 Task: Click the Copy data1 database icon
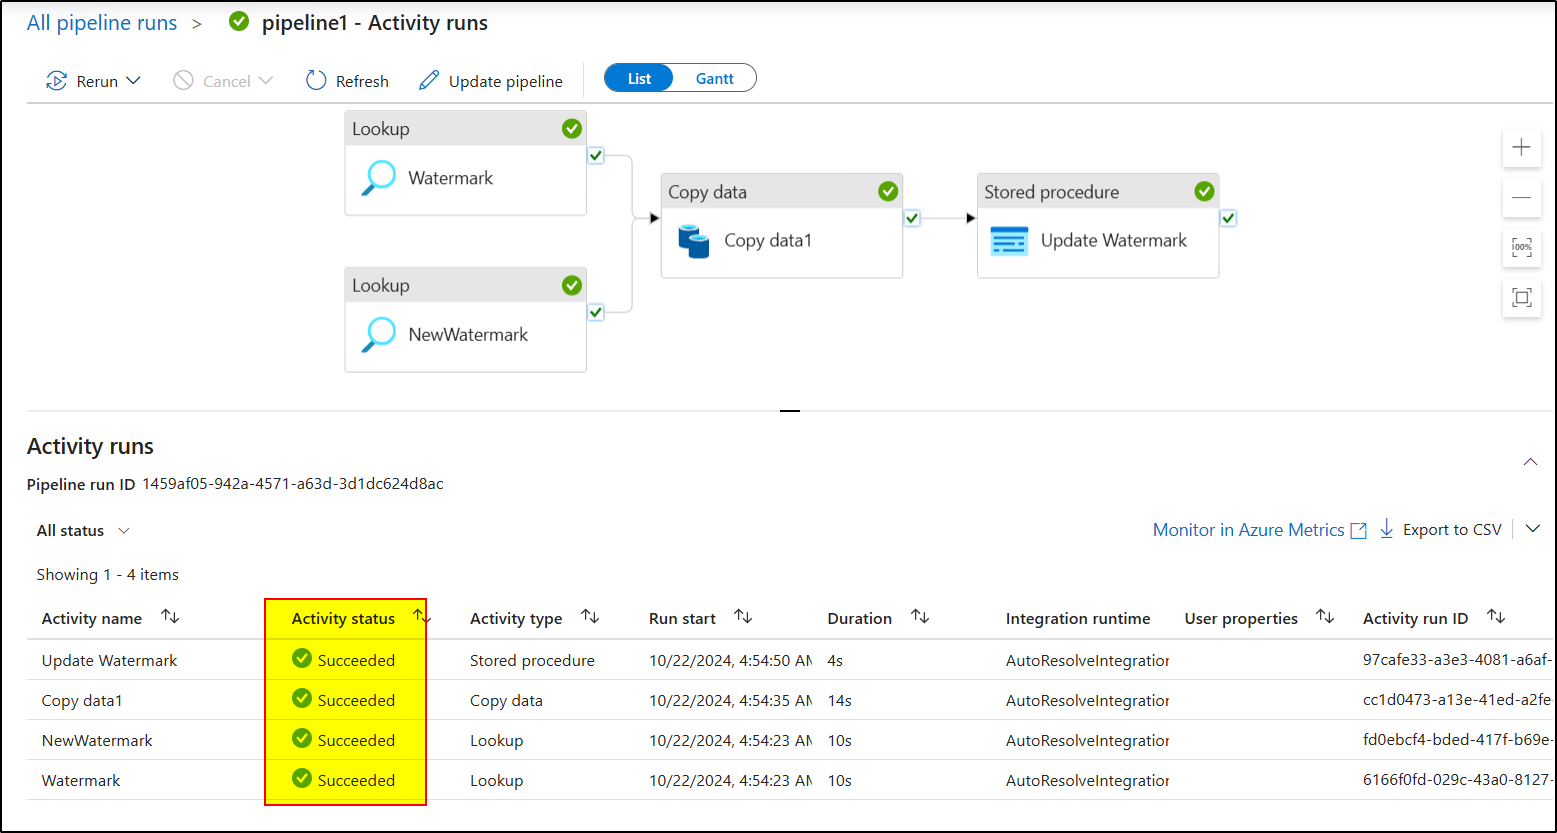(x=693, y=241)
